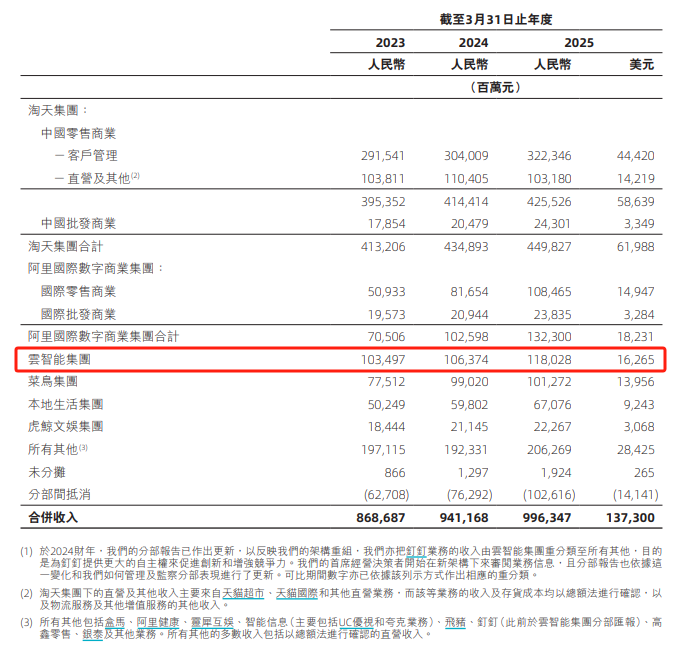The width and height of the screenshot is (688, 649).
Task: Select the 淘天集團合計 row label
Action: click(x=66, y=245)
